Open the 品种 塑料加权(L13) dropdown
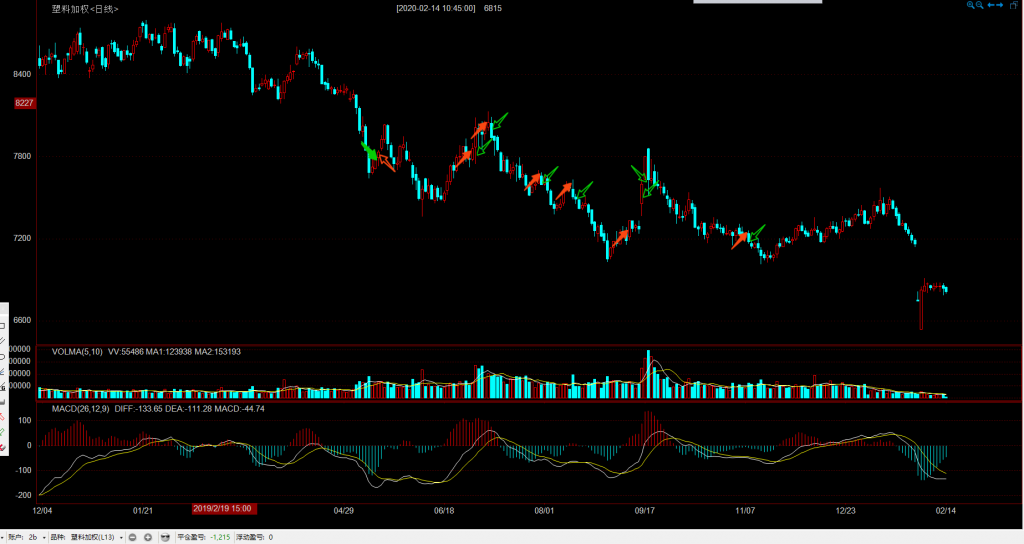This screenshot has width=1024, height=544. coord(122,537)
